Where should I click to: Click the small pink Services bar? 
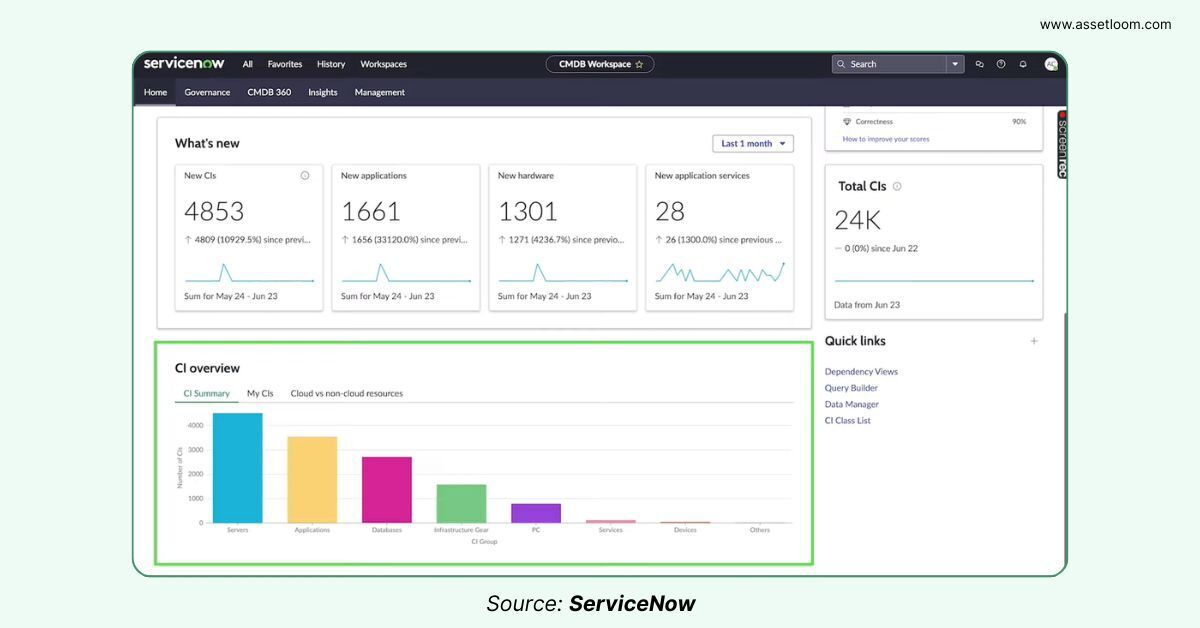611,521
